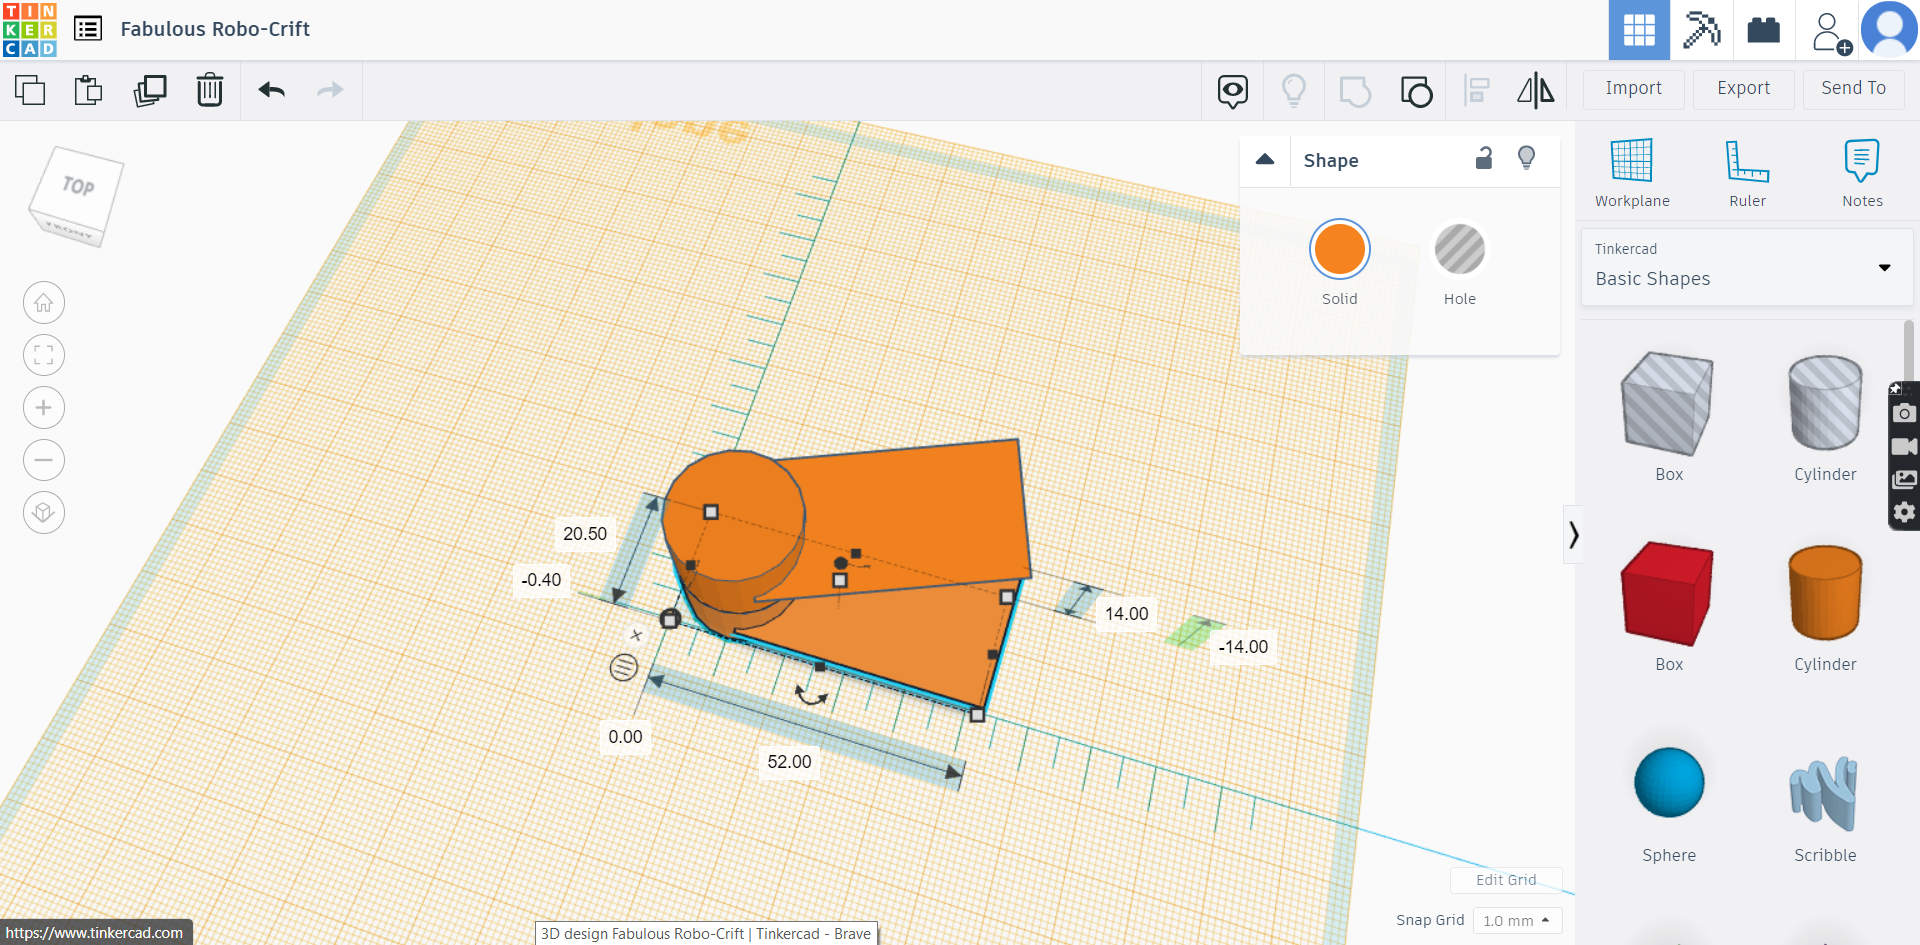Edit the -0.40 dimension value

pyautogui.click(x=541, y=580)
